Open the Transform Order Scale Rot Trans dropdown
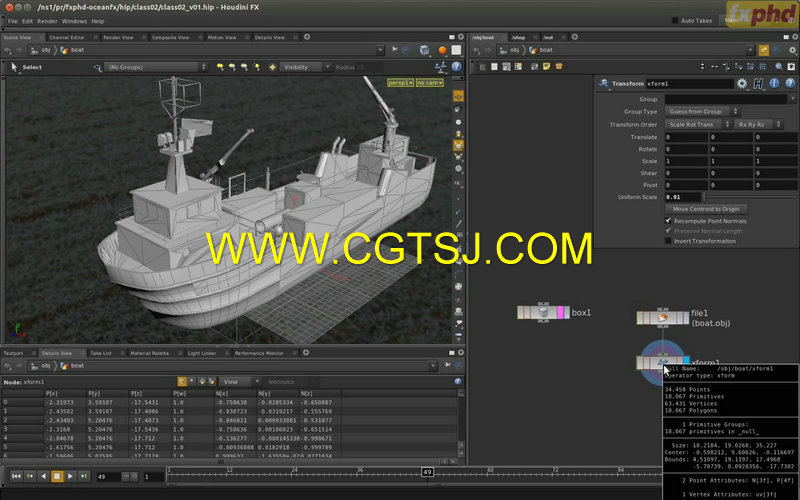Viewport: 800px width, 500px height. pos(698,124)
